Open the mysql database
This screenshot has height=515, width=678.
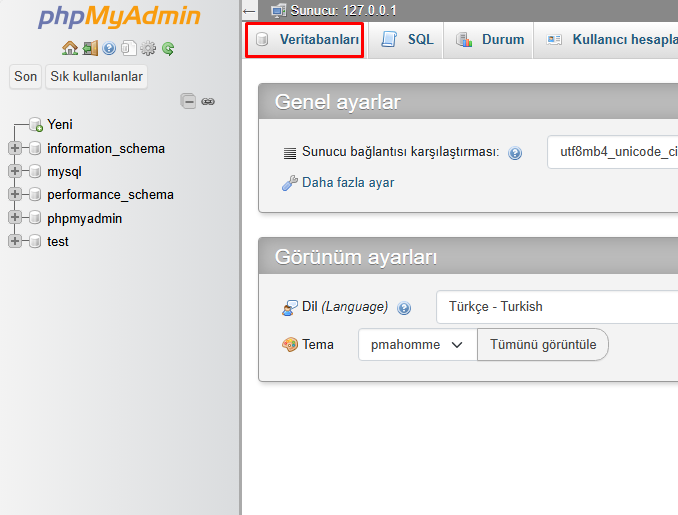tap(64, 172)
